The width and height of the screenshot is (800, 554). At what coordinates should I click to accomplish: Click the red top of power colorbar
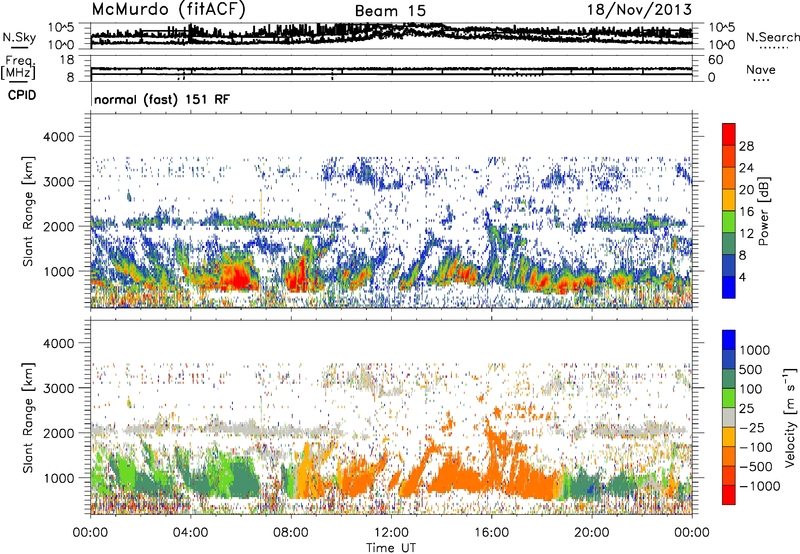coord(729,134)
